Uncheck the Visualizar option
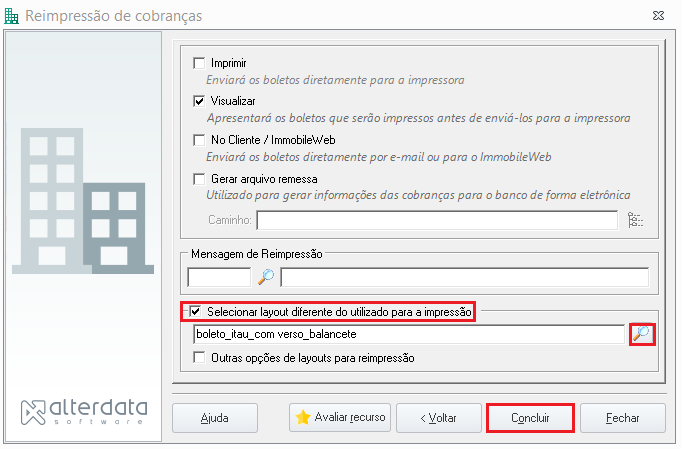 click(199, 101)
